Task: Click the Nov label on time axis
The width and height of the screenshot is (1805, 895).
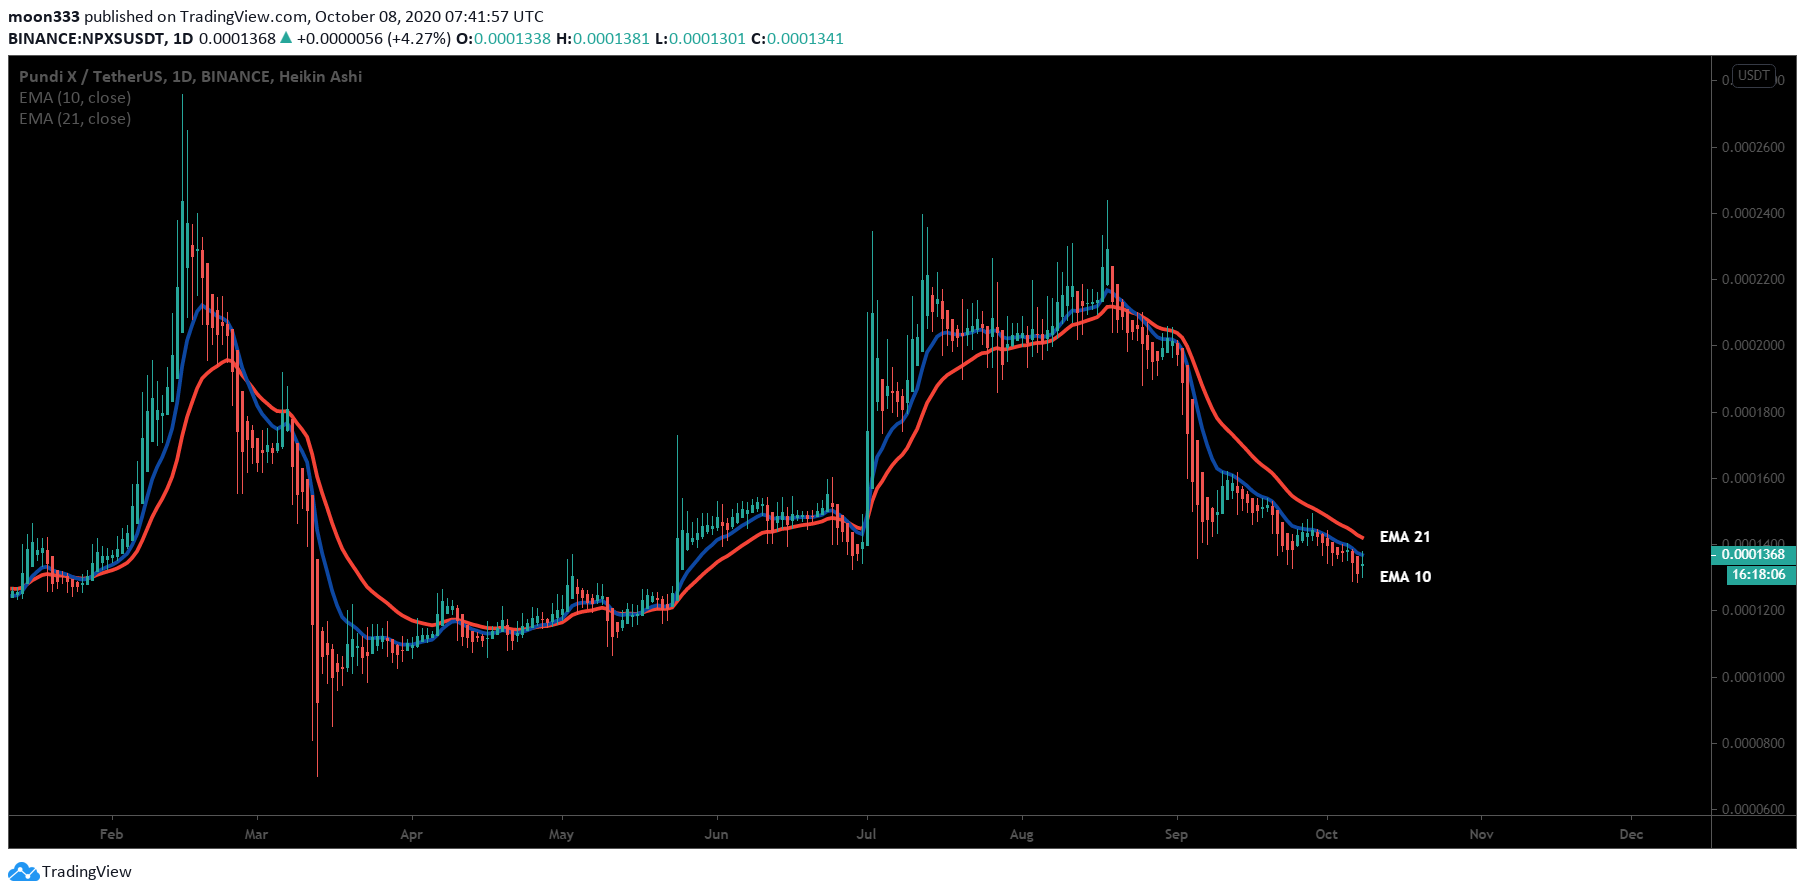Action: [1481, 834]
